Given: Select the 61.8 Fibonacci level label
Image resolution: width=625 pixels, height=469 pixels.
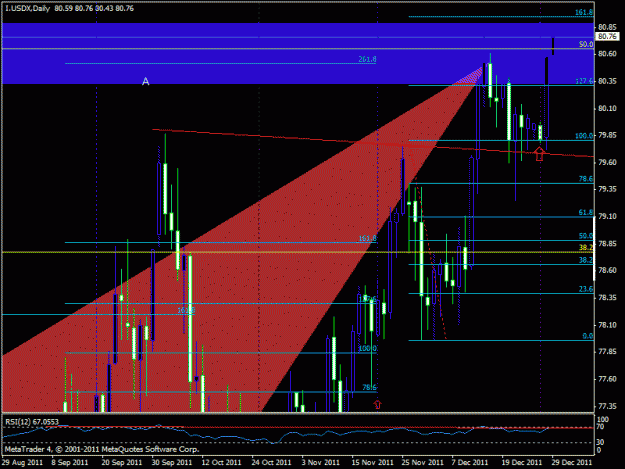Looking at the screenshot, I should coord(586,213).
